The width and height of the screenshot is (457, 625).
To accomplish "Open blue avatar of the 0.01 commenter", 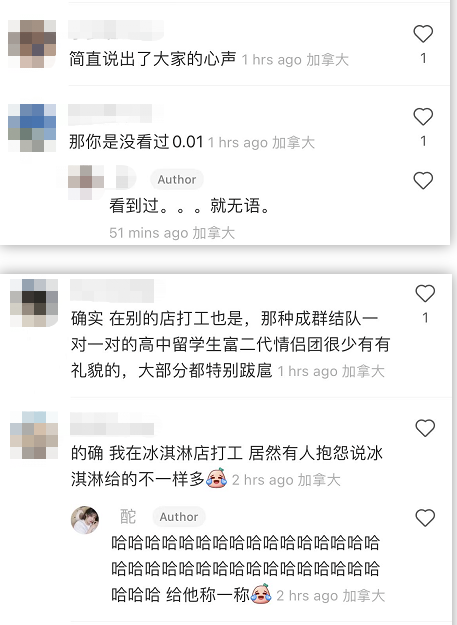I will [x=32, y=128].
